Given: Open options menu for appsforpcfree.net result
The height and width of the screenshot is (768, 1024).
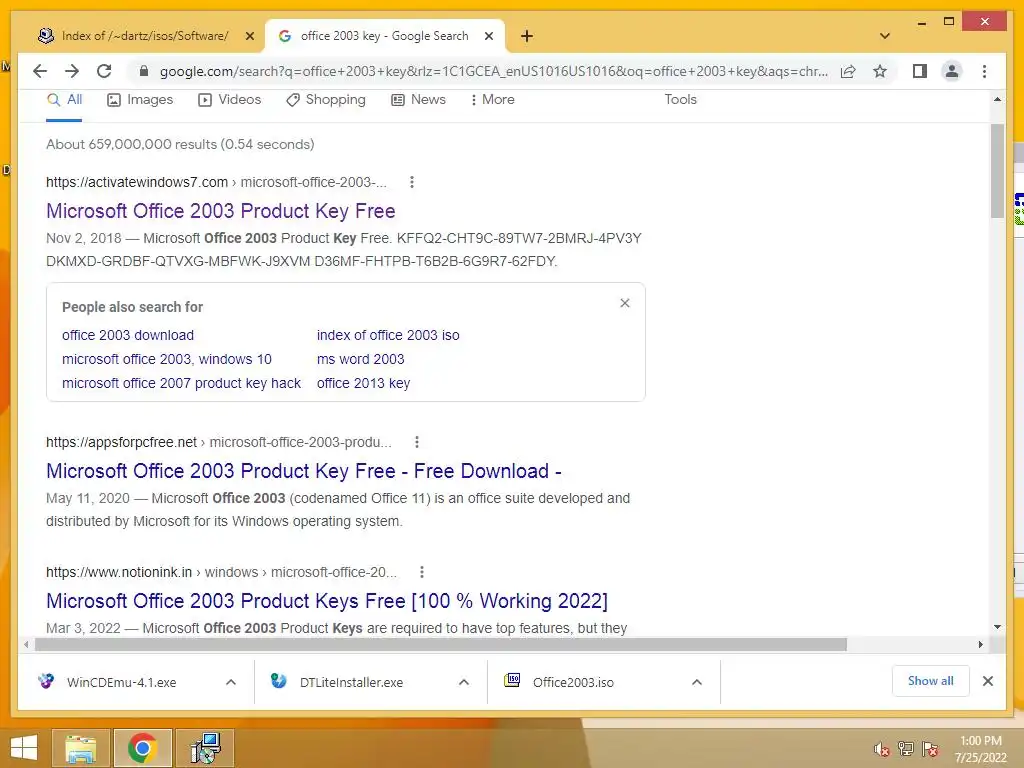Looking at the screenshot, I should [417, 442].
